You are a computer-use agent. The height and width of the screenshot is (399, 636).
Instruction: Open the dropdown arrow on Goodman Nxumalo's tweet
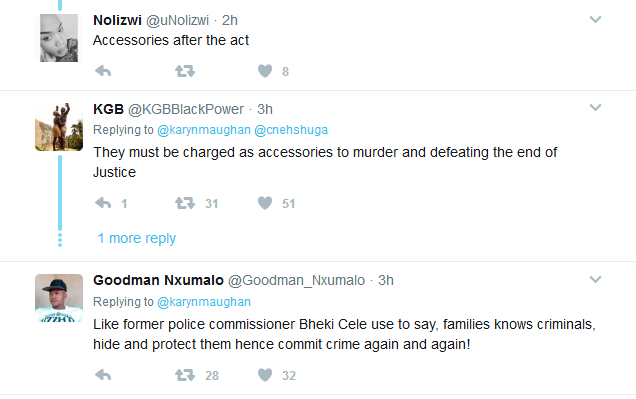(595, 279)
